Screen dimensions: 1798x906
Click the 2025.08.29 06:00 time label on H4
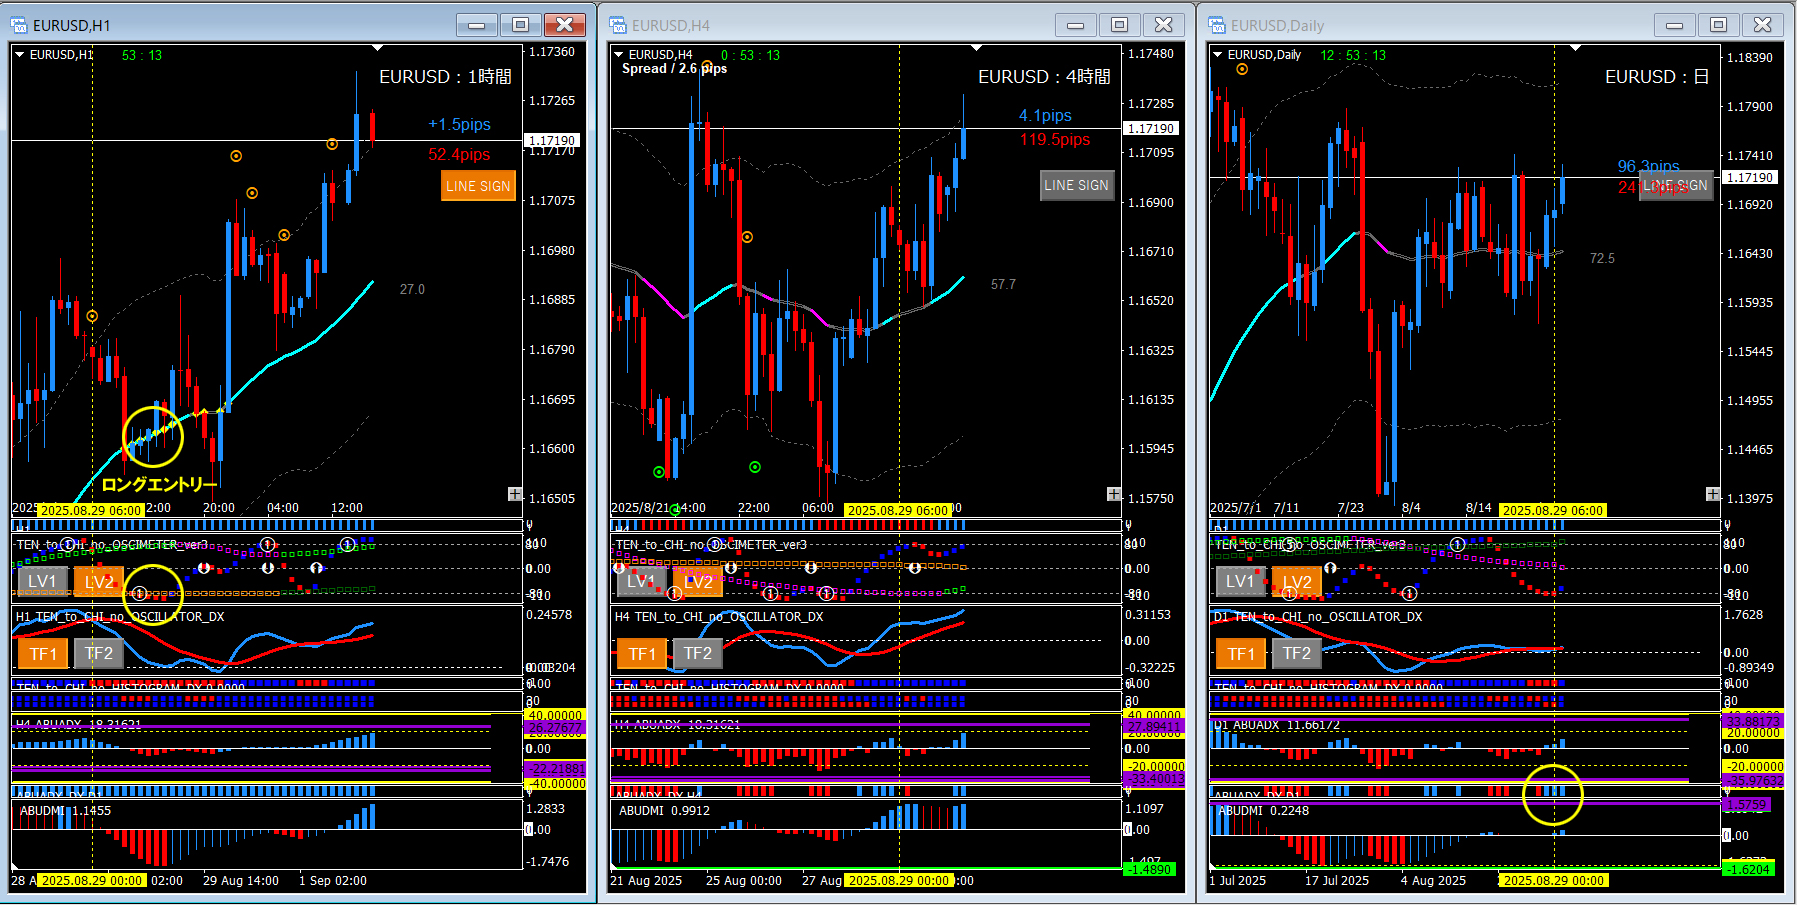click(897, 510)
